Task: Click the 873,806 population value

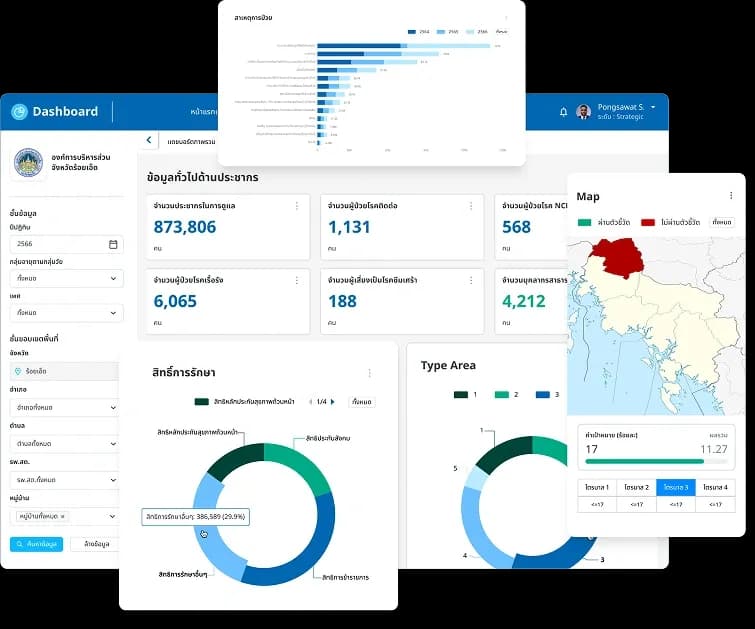Action: coord(185,227)
